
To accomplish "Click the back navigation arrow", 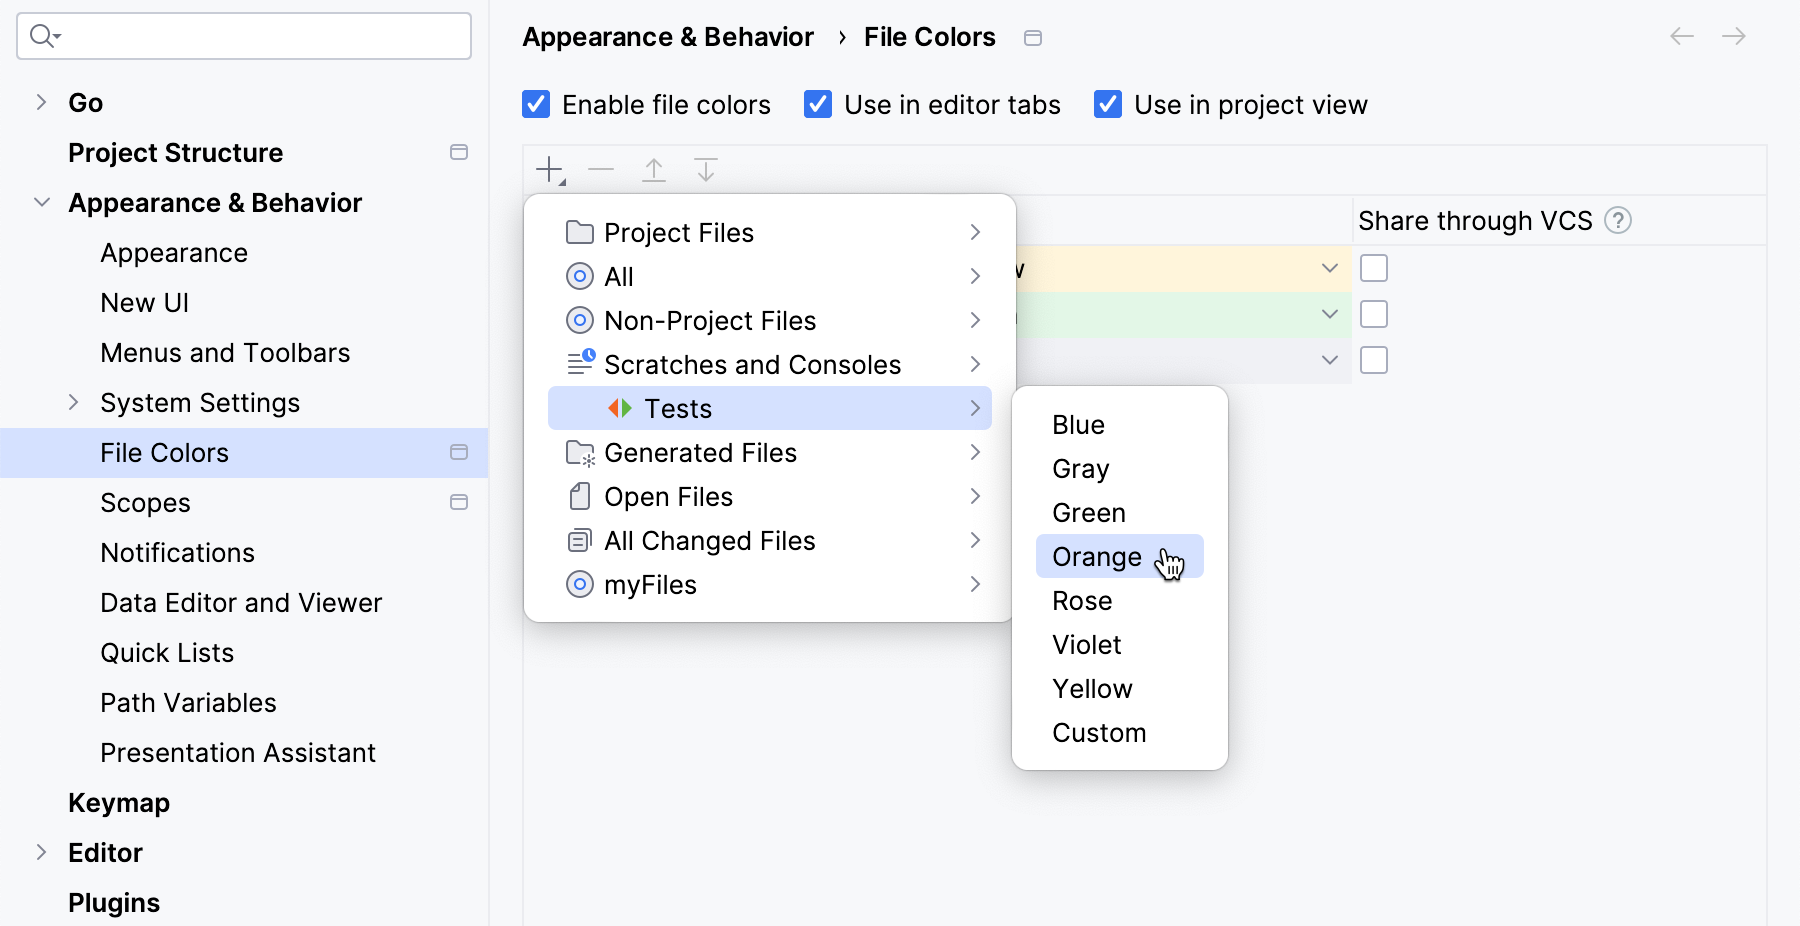I will point(1682,37).
